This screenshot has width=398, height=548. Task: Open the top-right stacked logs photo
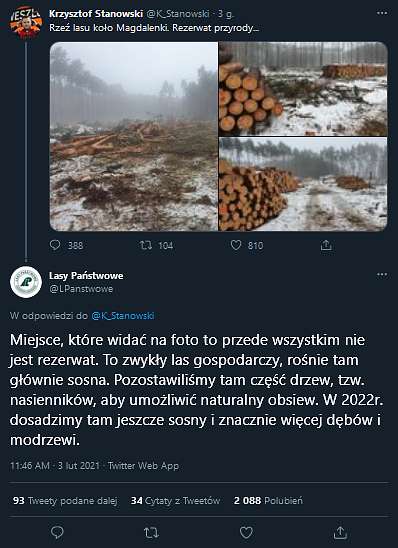pyautogui.click(x=303, y=89)
